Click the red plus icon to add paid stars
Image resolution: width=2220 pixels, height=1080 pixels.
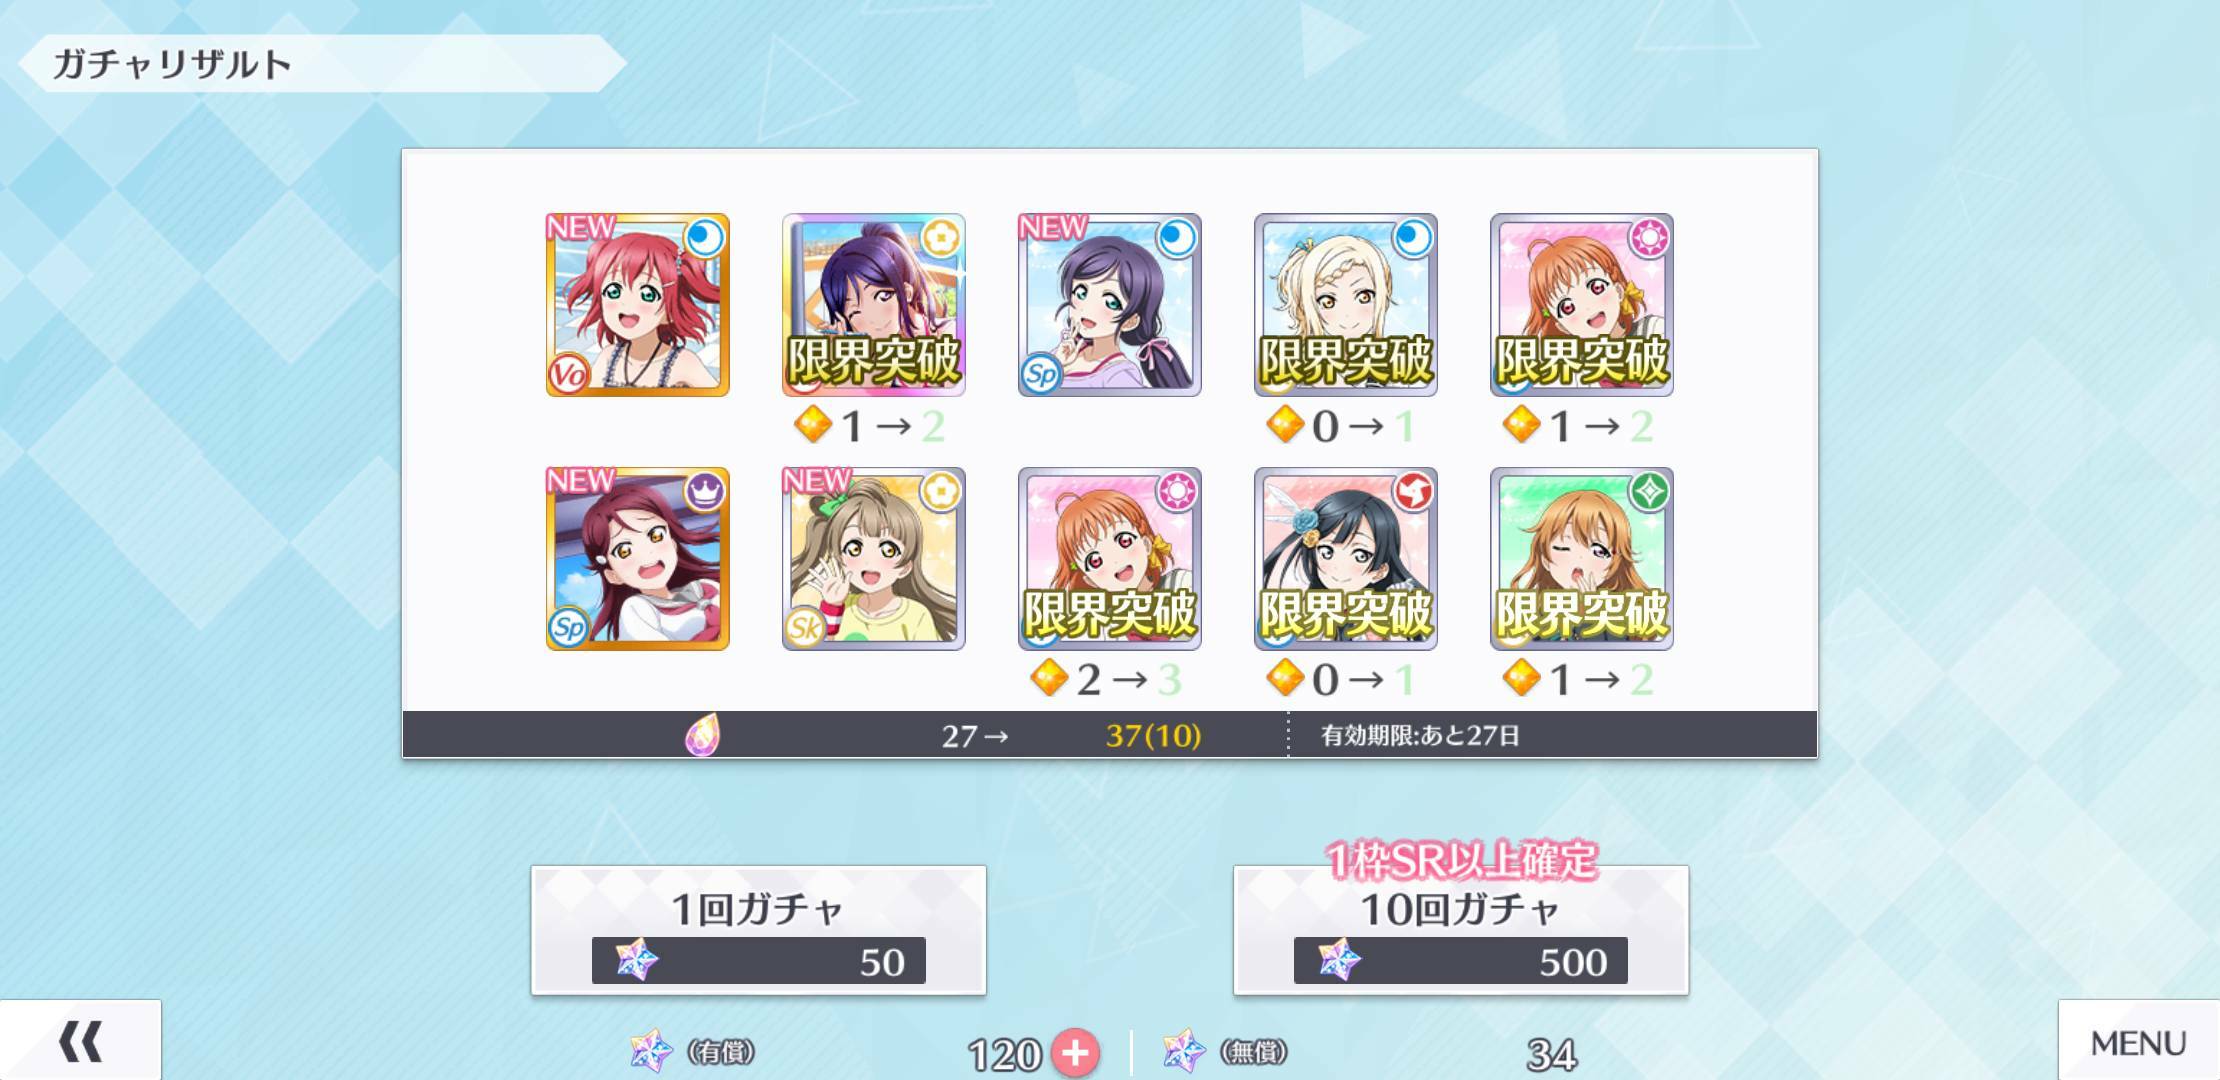[x=1075, y=1053]
